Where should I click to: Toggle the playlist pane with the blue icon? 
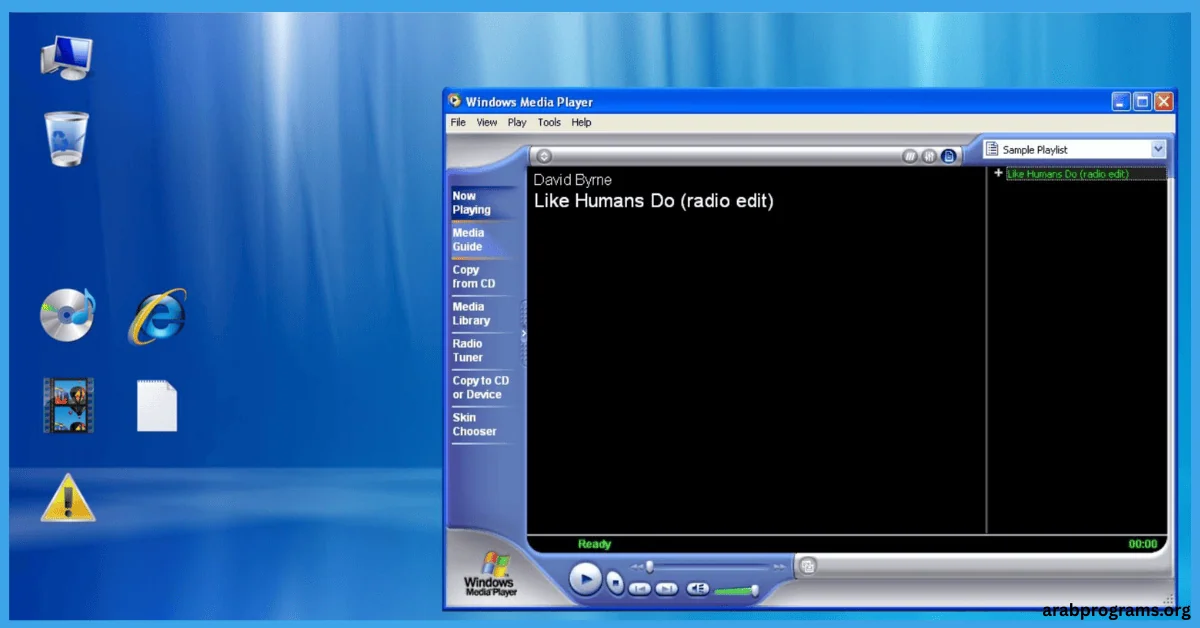tap(949, 156)
